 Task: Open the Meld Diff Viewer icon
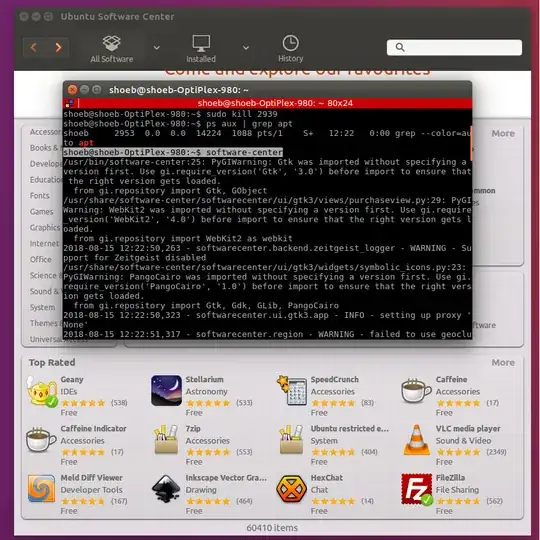coord(41,488)
